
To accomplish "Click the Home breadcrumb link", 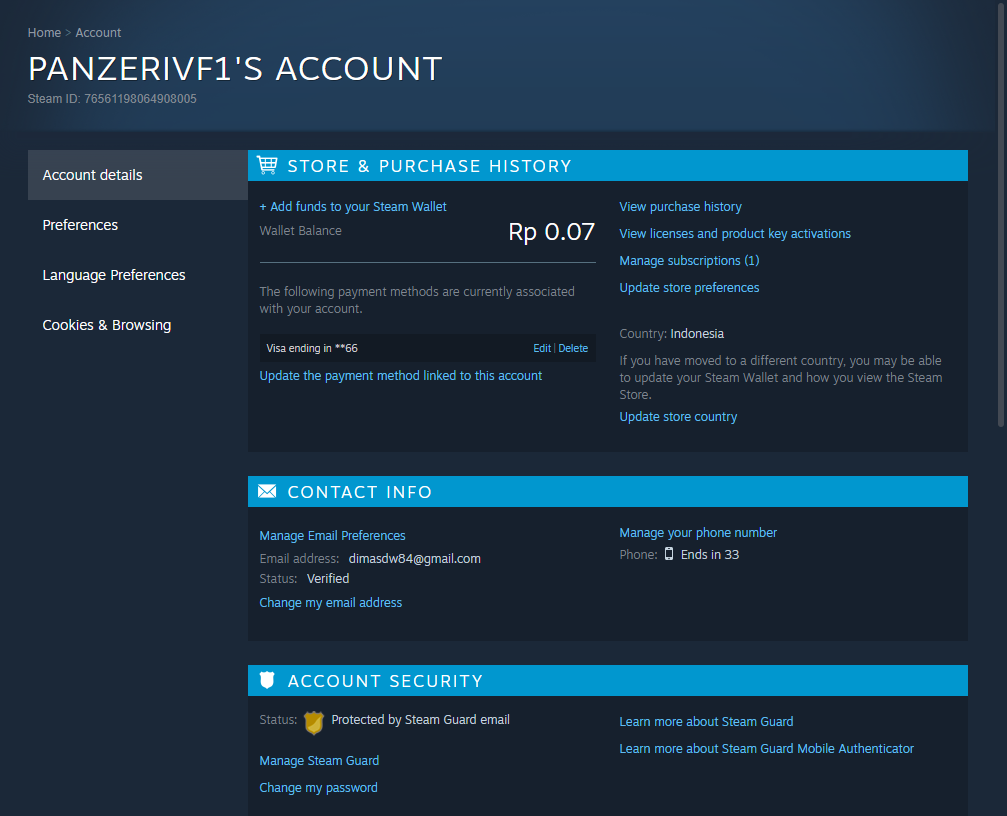I will [44, 33].
